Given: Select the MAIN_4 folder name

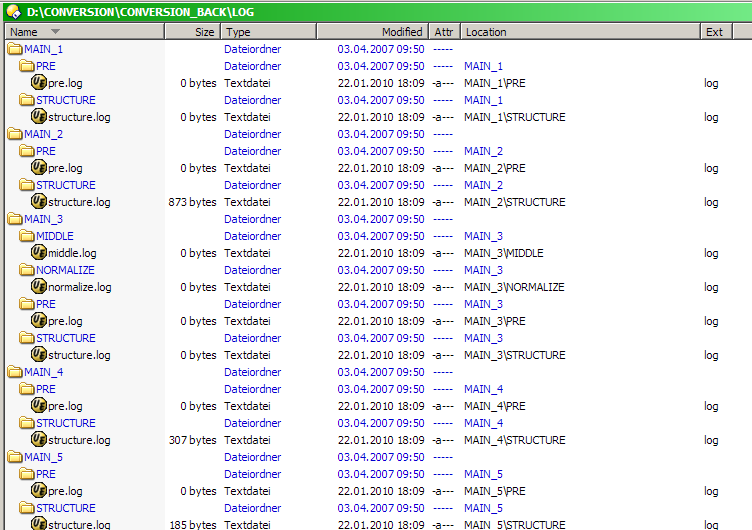Looking at the screenshot, I should coord(43,372).
